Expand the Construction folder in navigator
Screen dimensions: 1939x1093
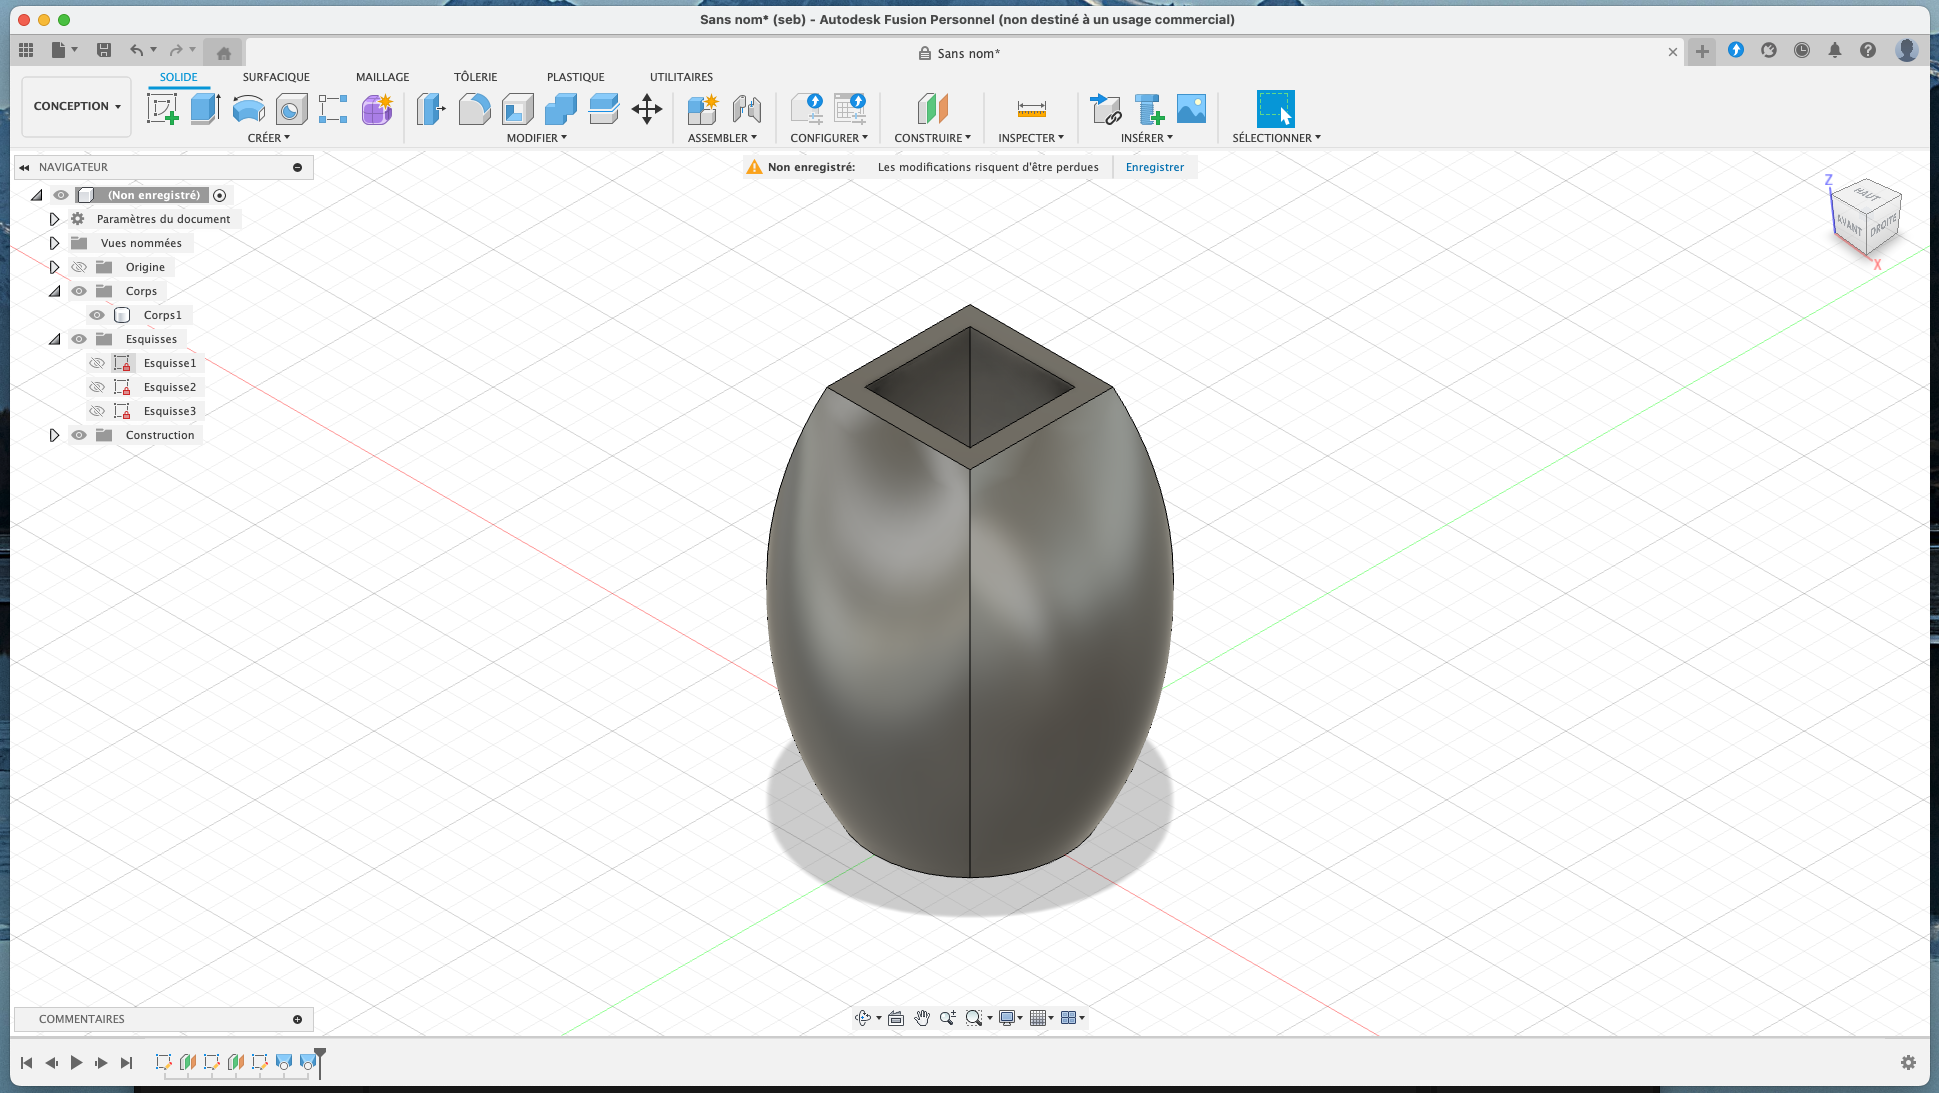(x=54, y=435)
